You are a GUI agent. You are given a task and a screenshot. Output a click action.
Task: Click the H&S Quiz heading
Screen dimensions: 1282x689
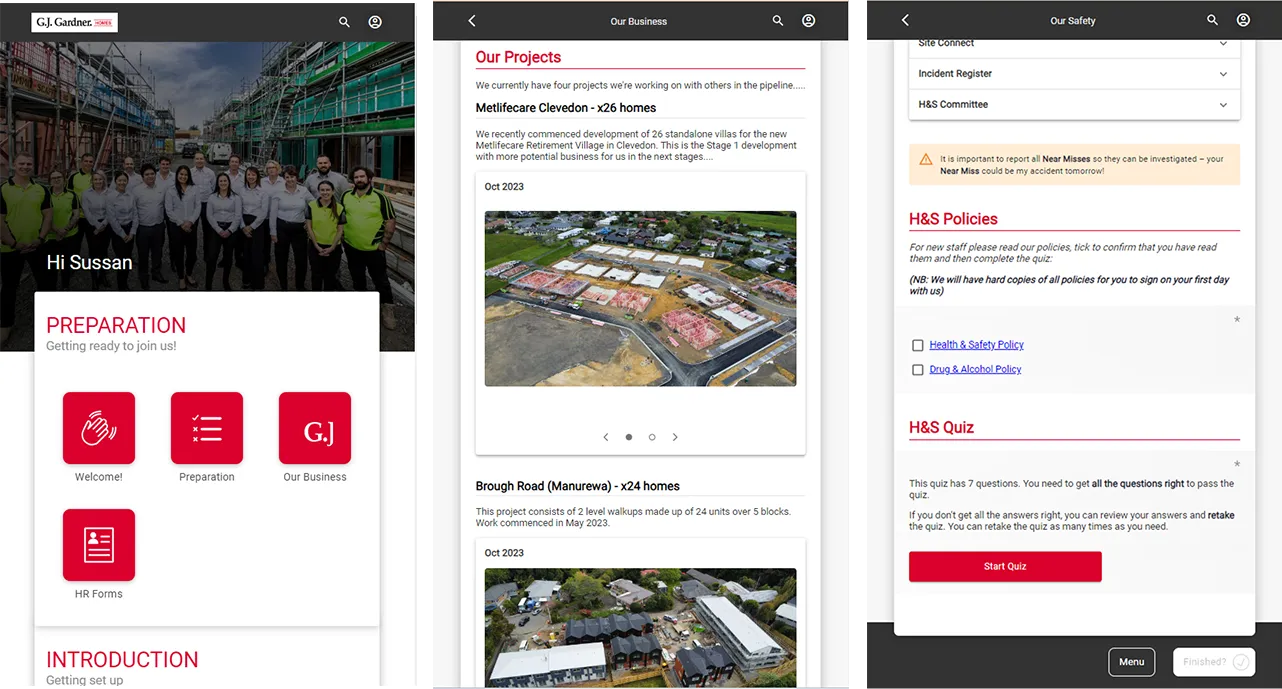tap(941, 427)
